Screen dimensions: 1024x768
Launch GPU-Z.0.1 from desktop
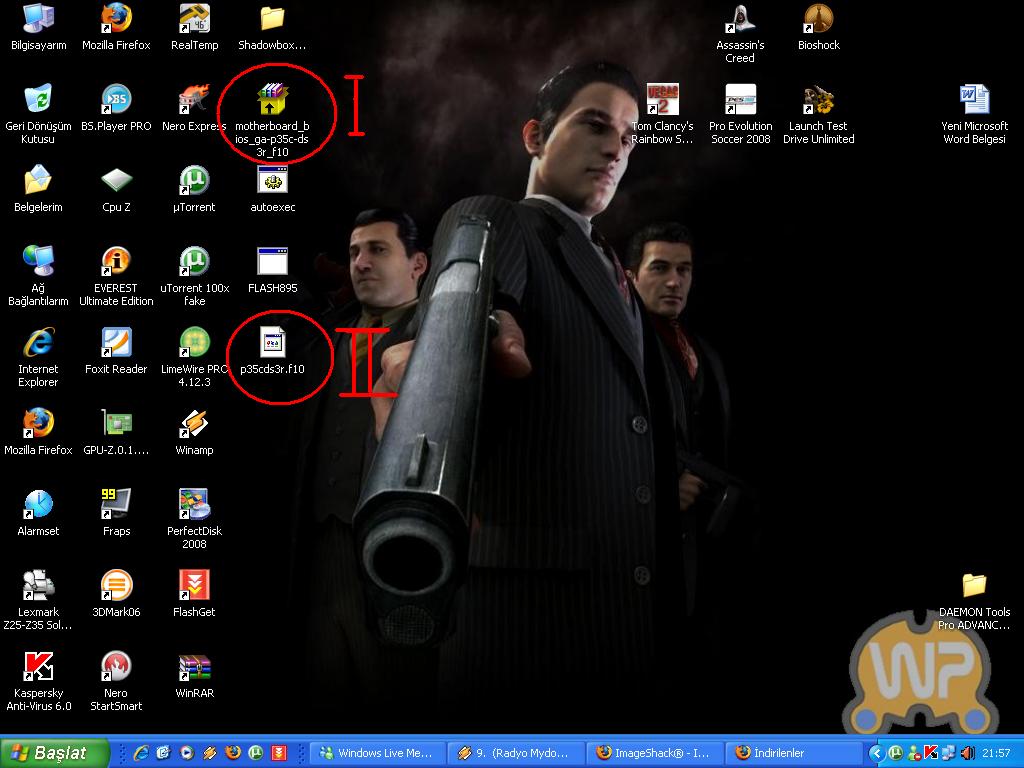coord(116,432)
